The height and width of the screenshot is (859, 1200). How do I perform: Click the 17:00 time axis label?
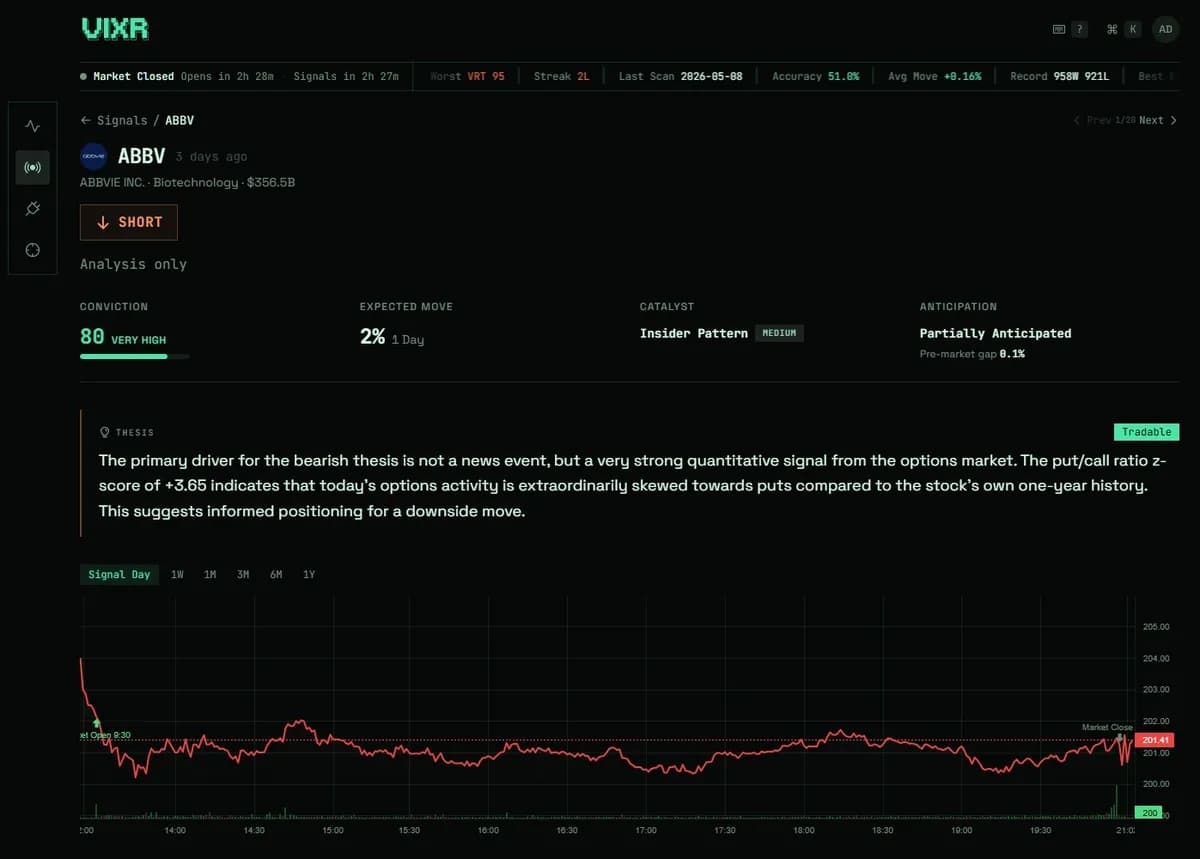[645, 830]
